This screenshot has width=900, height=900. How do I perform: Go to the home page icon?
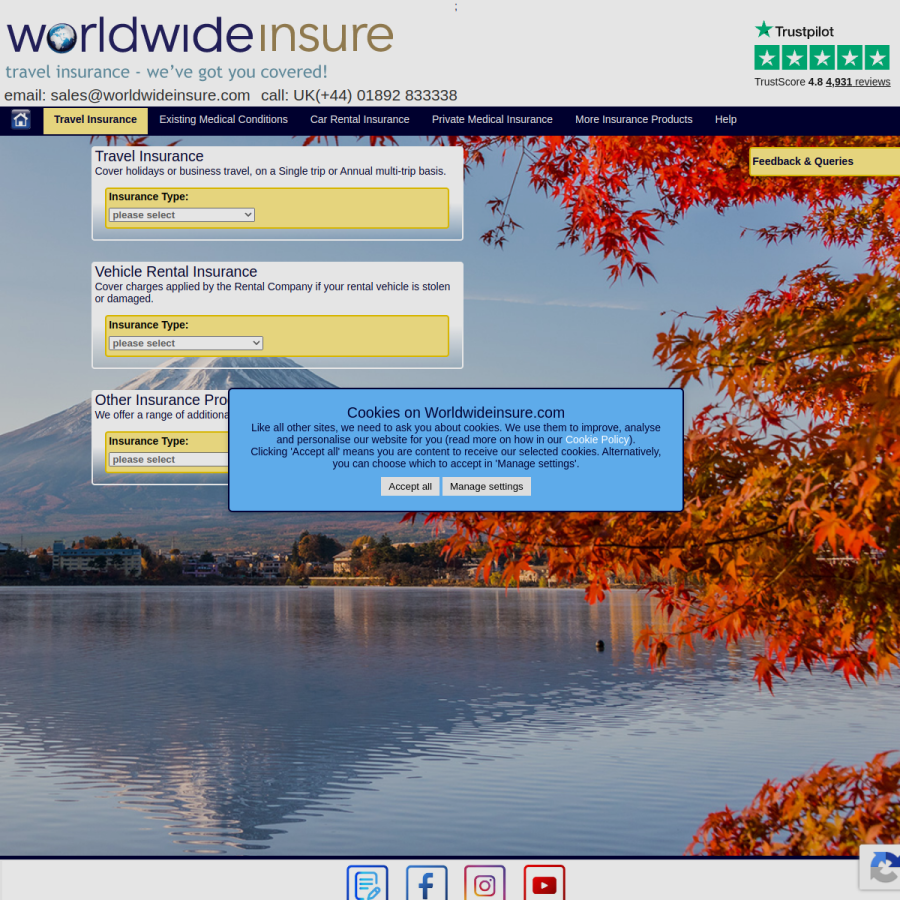point(21,119)
